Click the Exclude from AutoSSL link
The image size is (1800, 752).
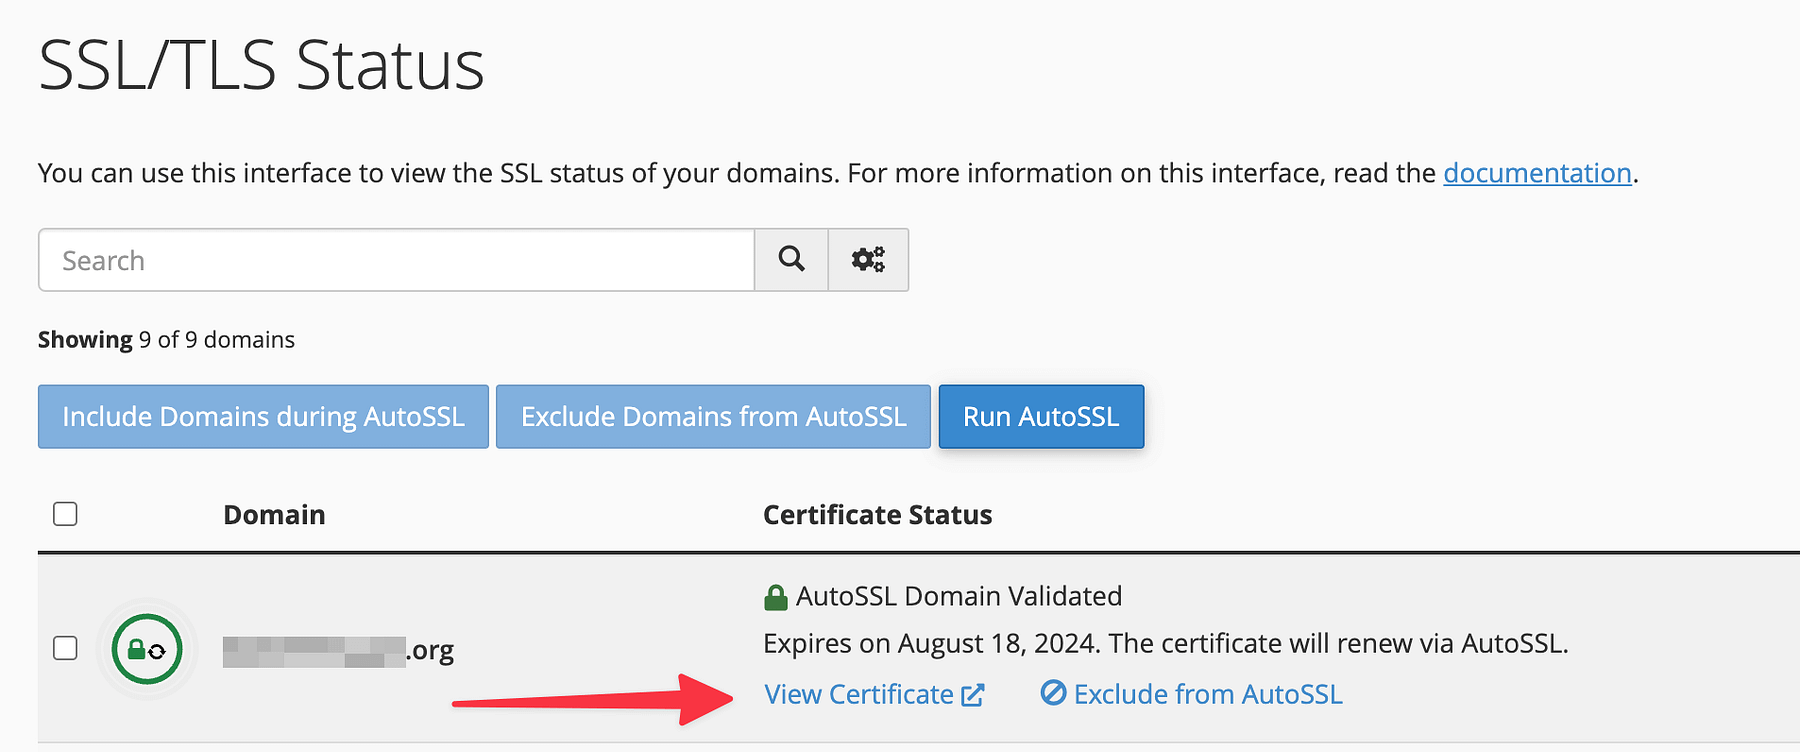click(x=1208, y=693)
